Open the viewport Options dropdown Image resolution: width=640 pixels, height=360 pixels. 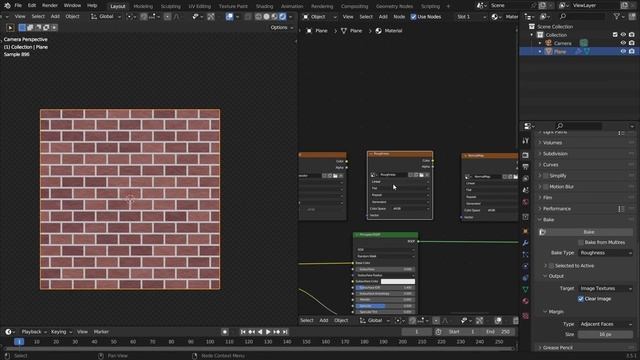281,27
